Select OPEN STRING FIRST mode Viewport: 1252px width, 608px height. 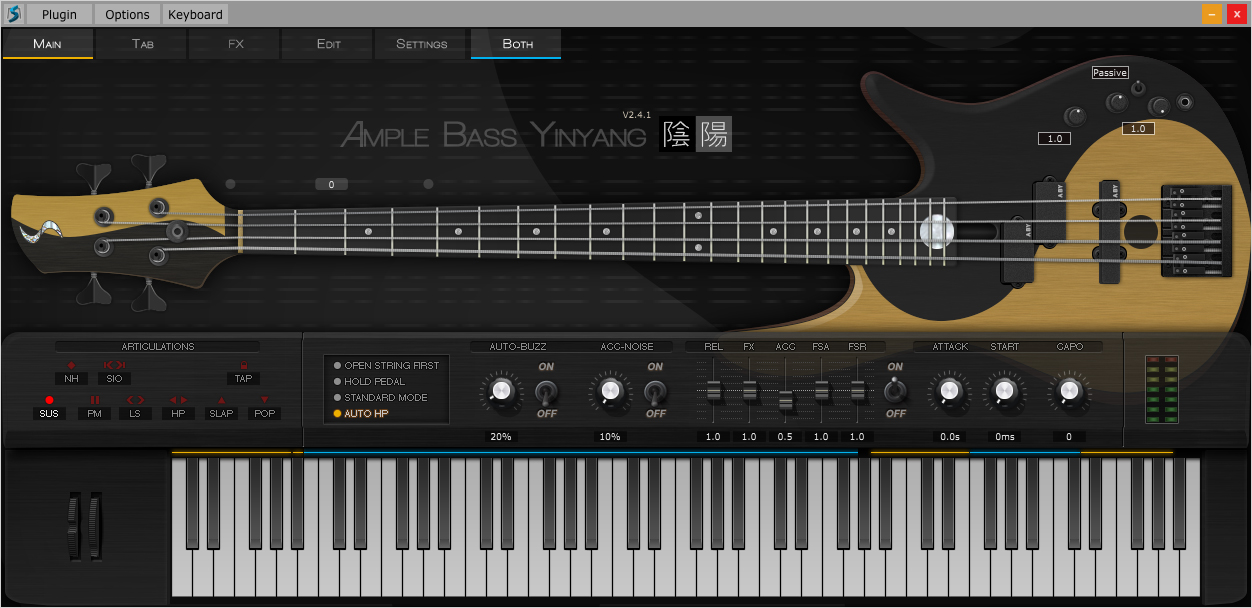(x=385, y=366)
